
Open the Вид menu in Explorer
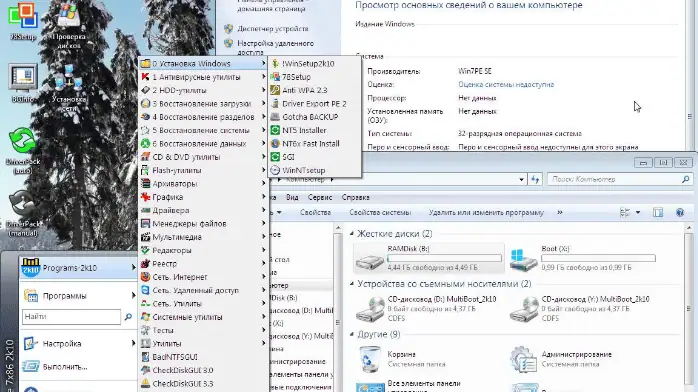[x=292, y=198]
